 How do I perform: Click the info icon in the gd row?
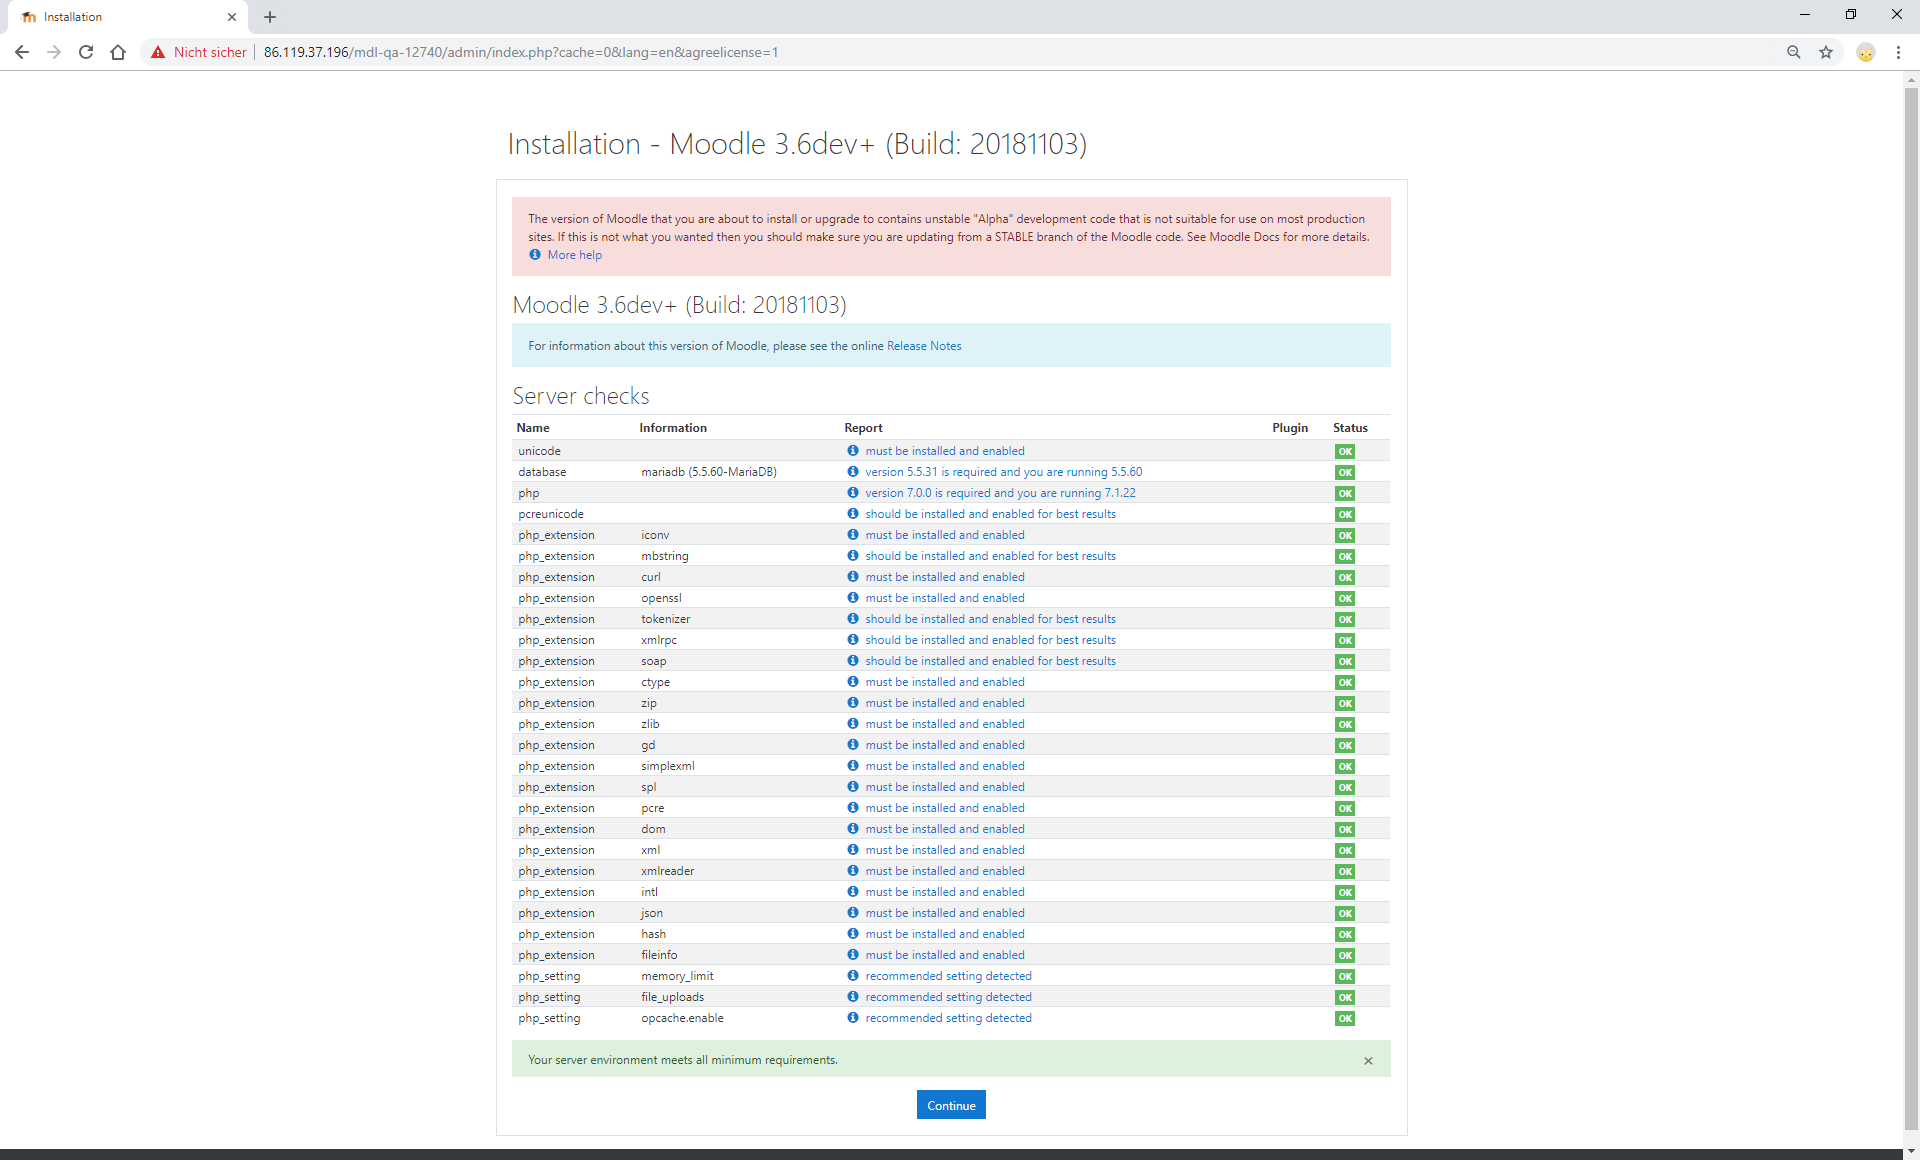(853, 745)
